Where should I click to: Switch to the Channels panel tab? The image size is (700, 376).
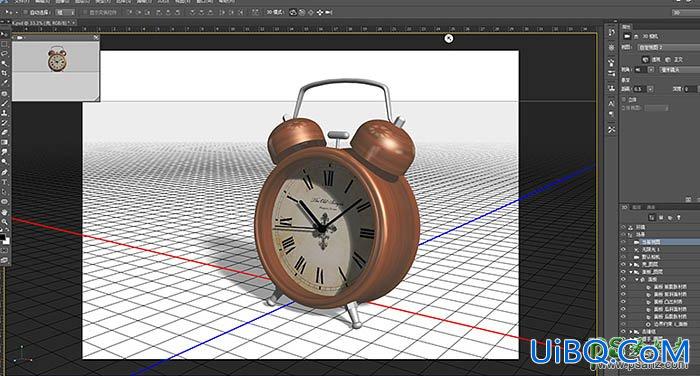651,207
